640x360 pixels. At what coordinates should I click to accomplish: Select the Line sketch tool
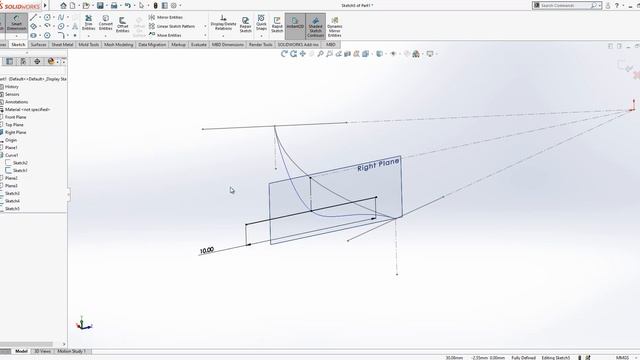33,17
